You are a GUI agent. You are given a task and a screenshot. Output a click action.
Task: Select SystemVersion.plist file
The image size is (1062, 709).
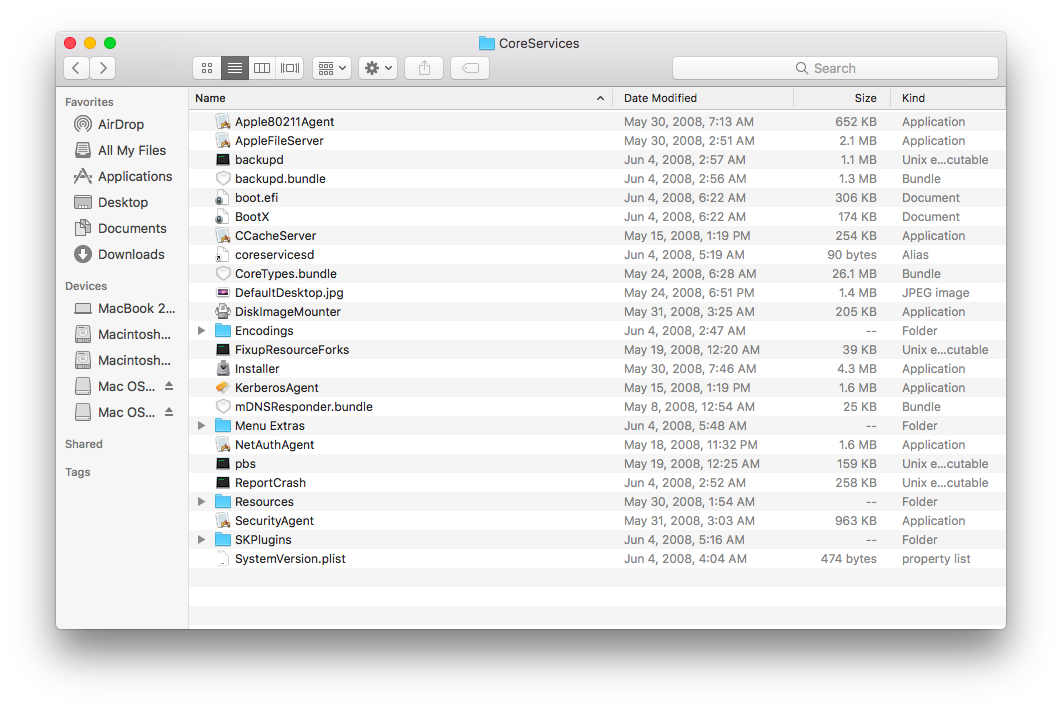point(597,559)
